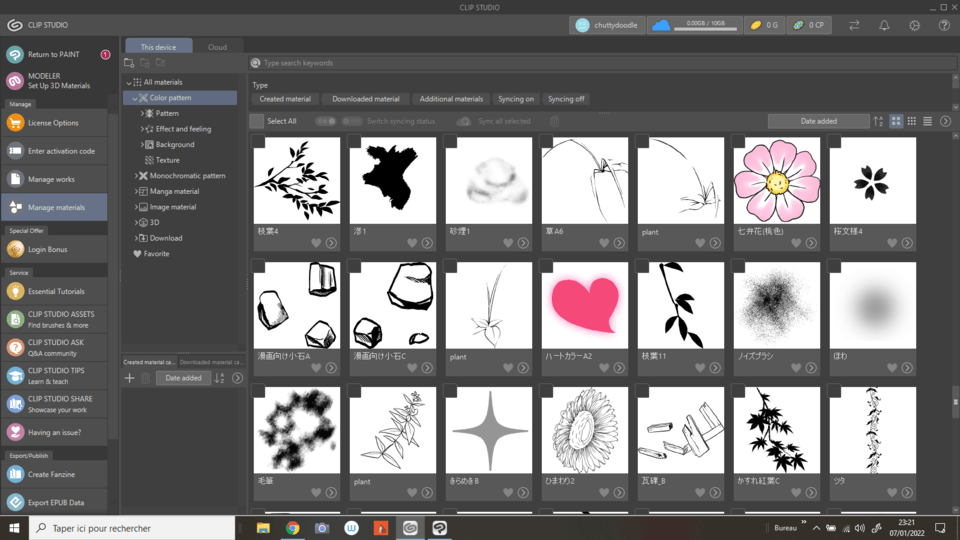Favorite the 枝葉4 material heart icon
This screenshot has height=540, width=960.
[x=316, y=243]
